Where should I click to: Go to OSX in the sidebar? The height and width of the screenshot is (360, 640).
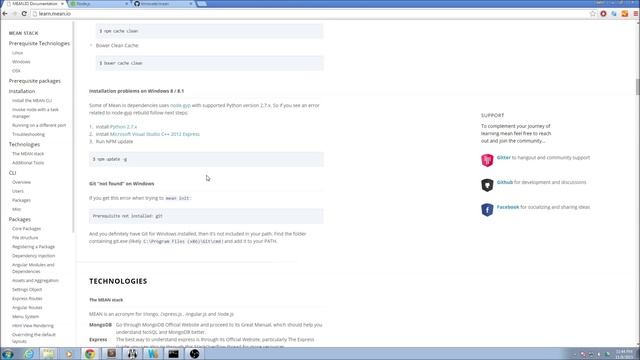point(16,71)
